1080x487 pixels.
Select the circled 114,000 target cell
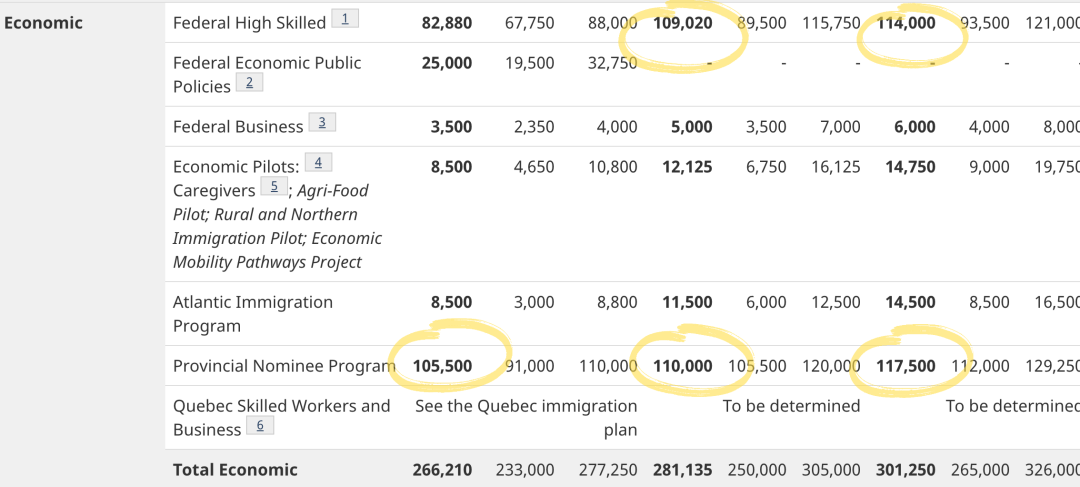click(906, 23)
